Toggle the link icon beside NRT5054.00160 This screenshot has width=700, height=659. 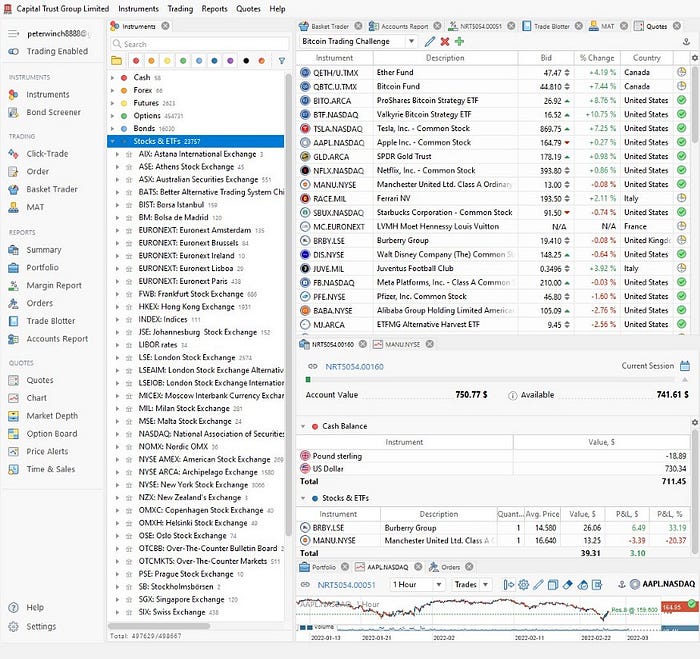312,367
